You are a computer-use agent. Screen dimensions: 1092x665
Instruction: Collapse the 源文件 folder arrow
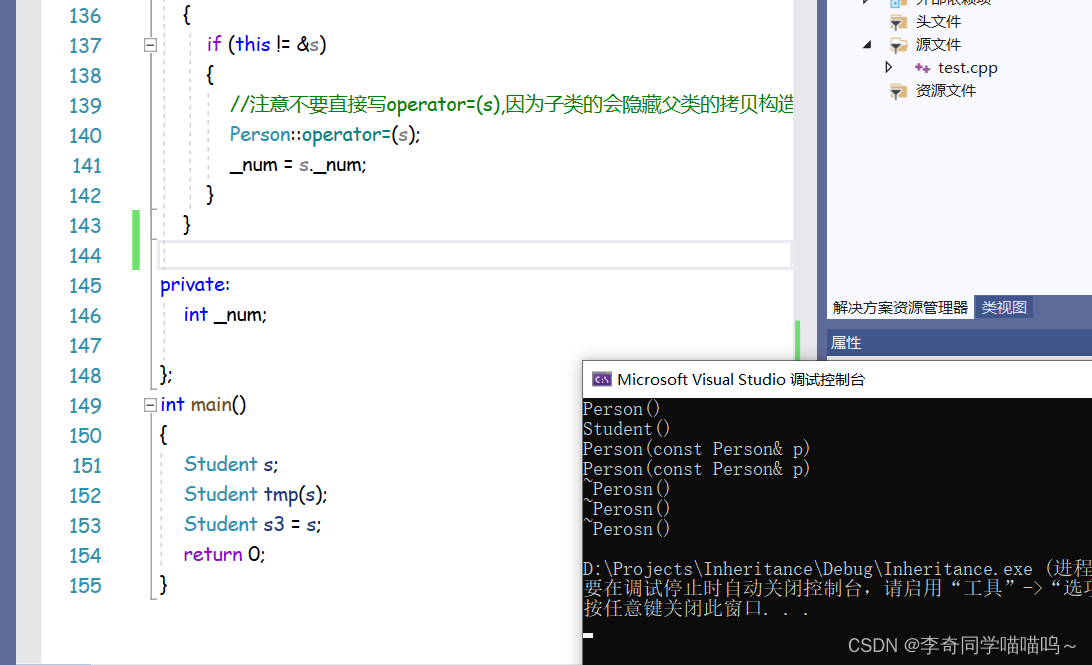pyautogui.click(x=867, y=45)
